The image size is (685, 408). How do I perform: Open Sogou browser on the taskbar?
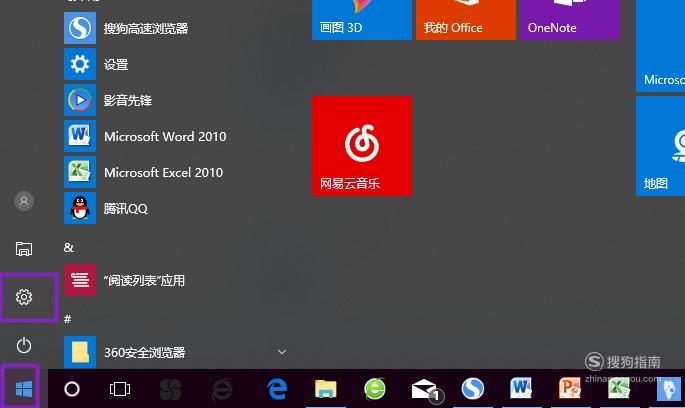click(x=473, y=388)
